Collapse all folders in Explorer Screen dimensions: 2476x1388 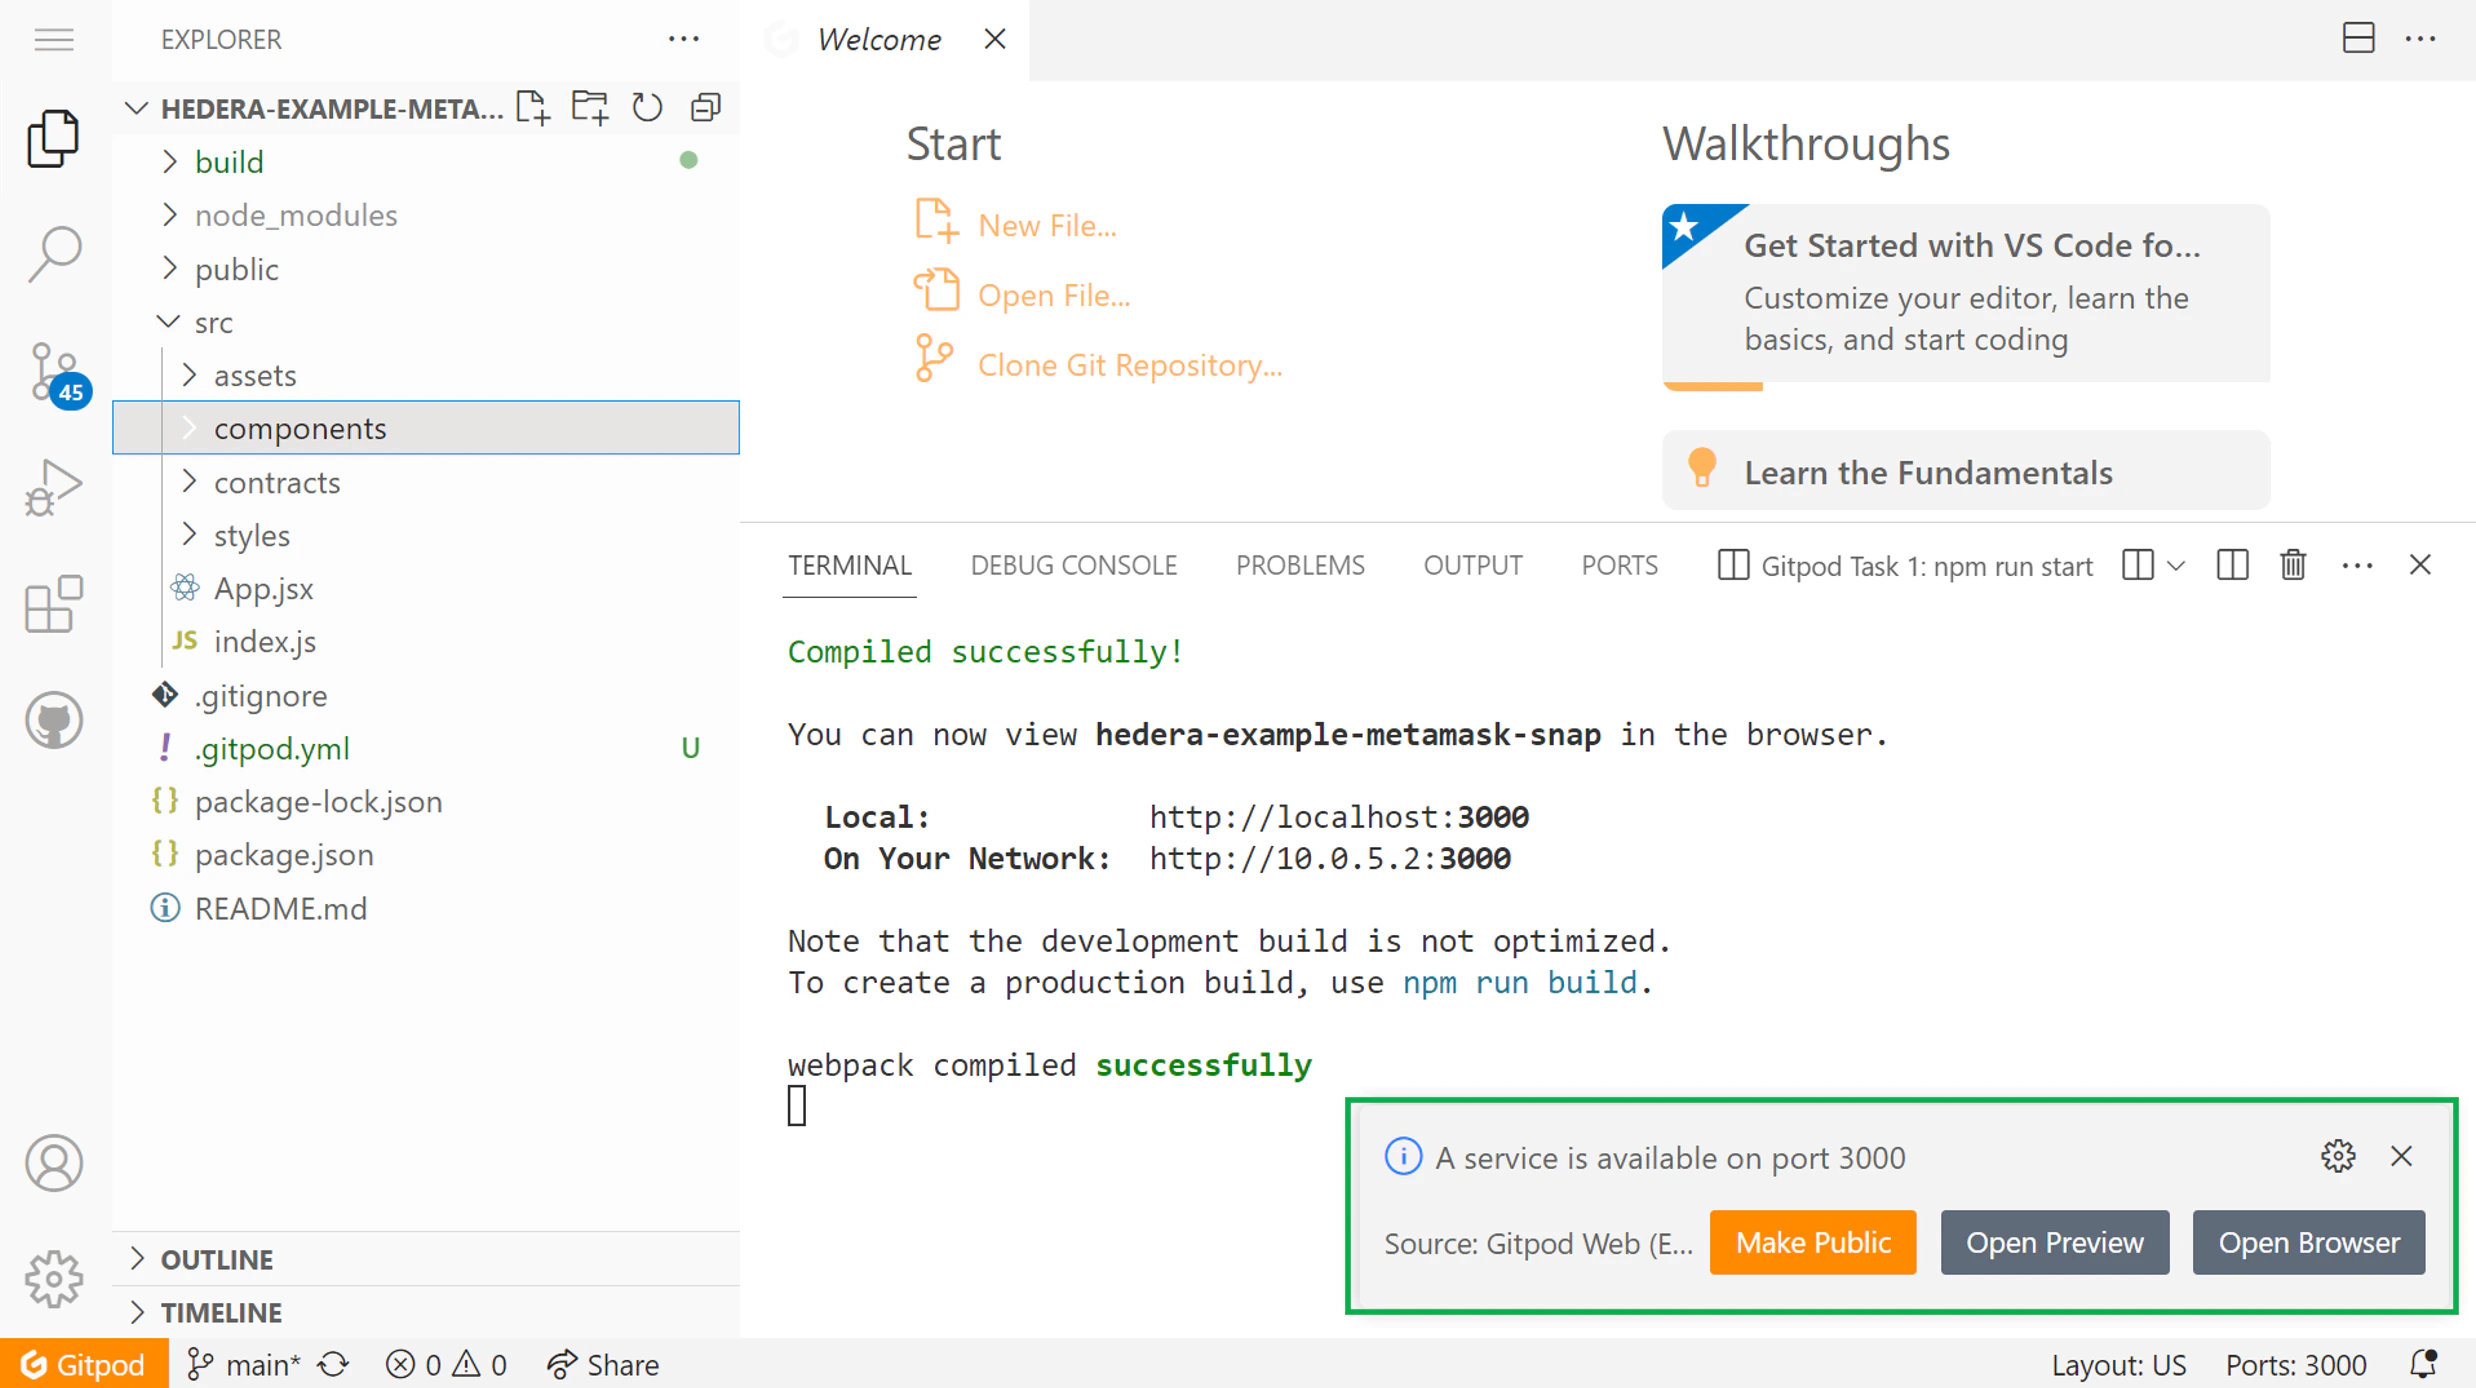coord(706,108)
